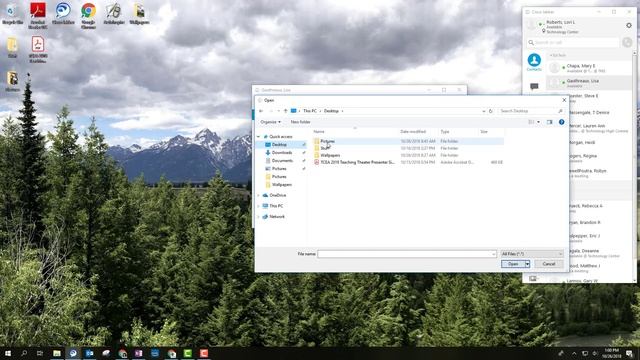Open previous locations dropdown in address bar
Viewport: 640px width, 360px height.
(x=484, y=111)
